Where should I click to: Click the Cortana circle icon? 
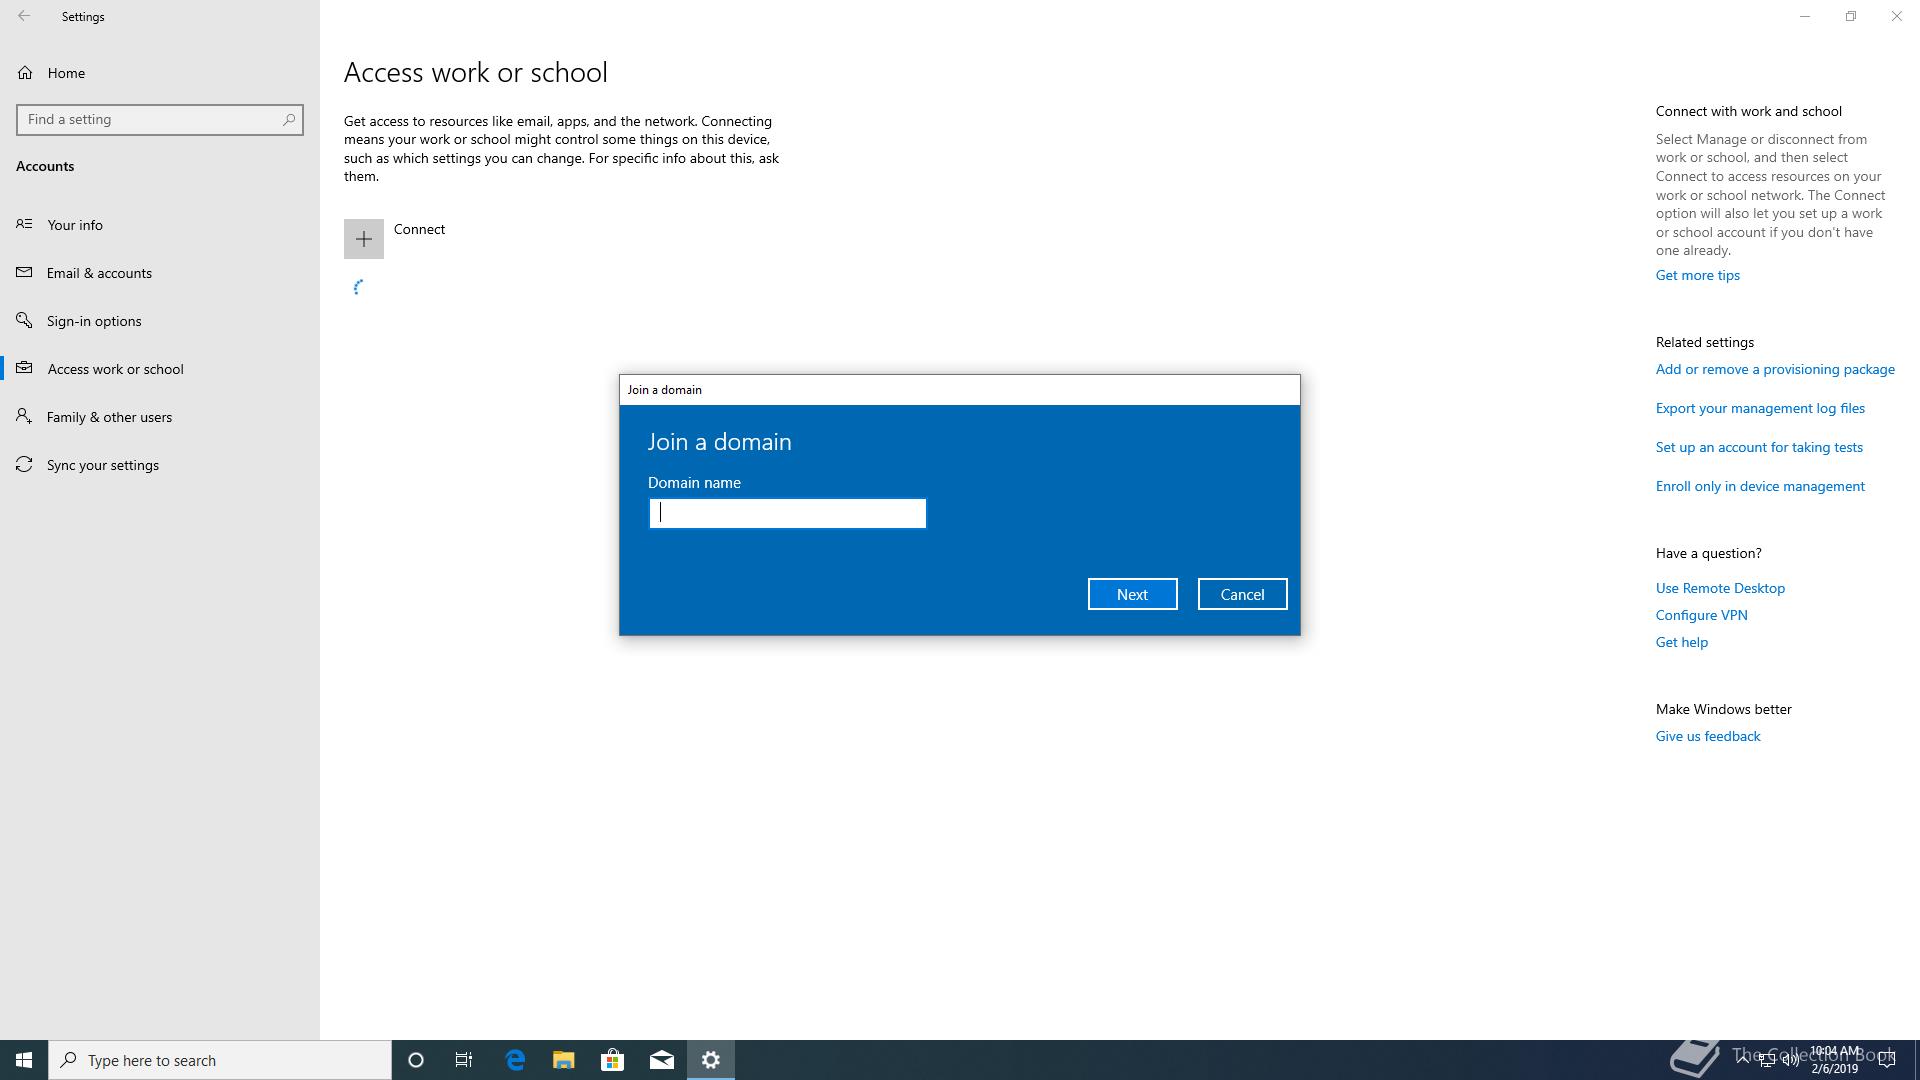[x=416, y=1060]
